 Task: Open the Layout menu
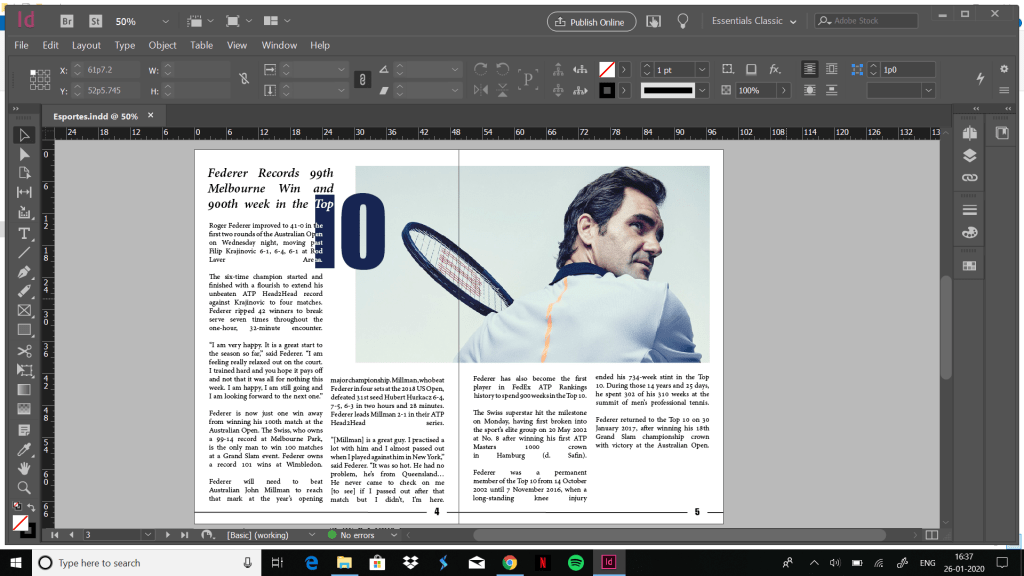(x=86, y=45)
